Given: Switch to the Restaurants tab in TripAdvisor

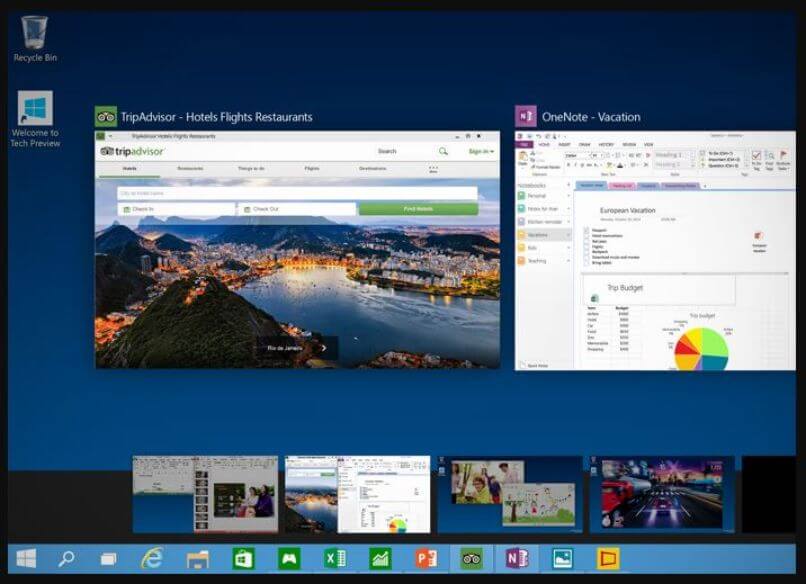Looking at the screenshot, I should coord(190,169).
